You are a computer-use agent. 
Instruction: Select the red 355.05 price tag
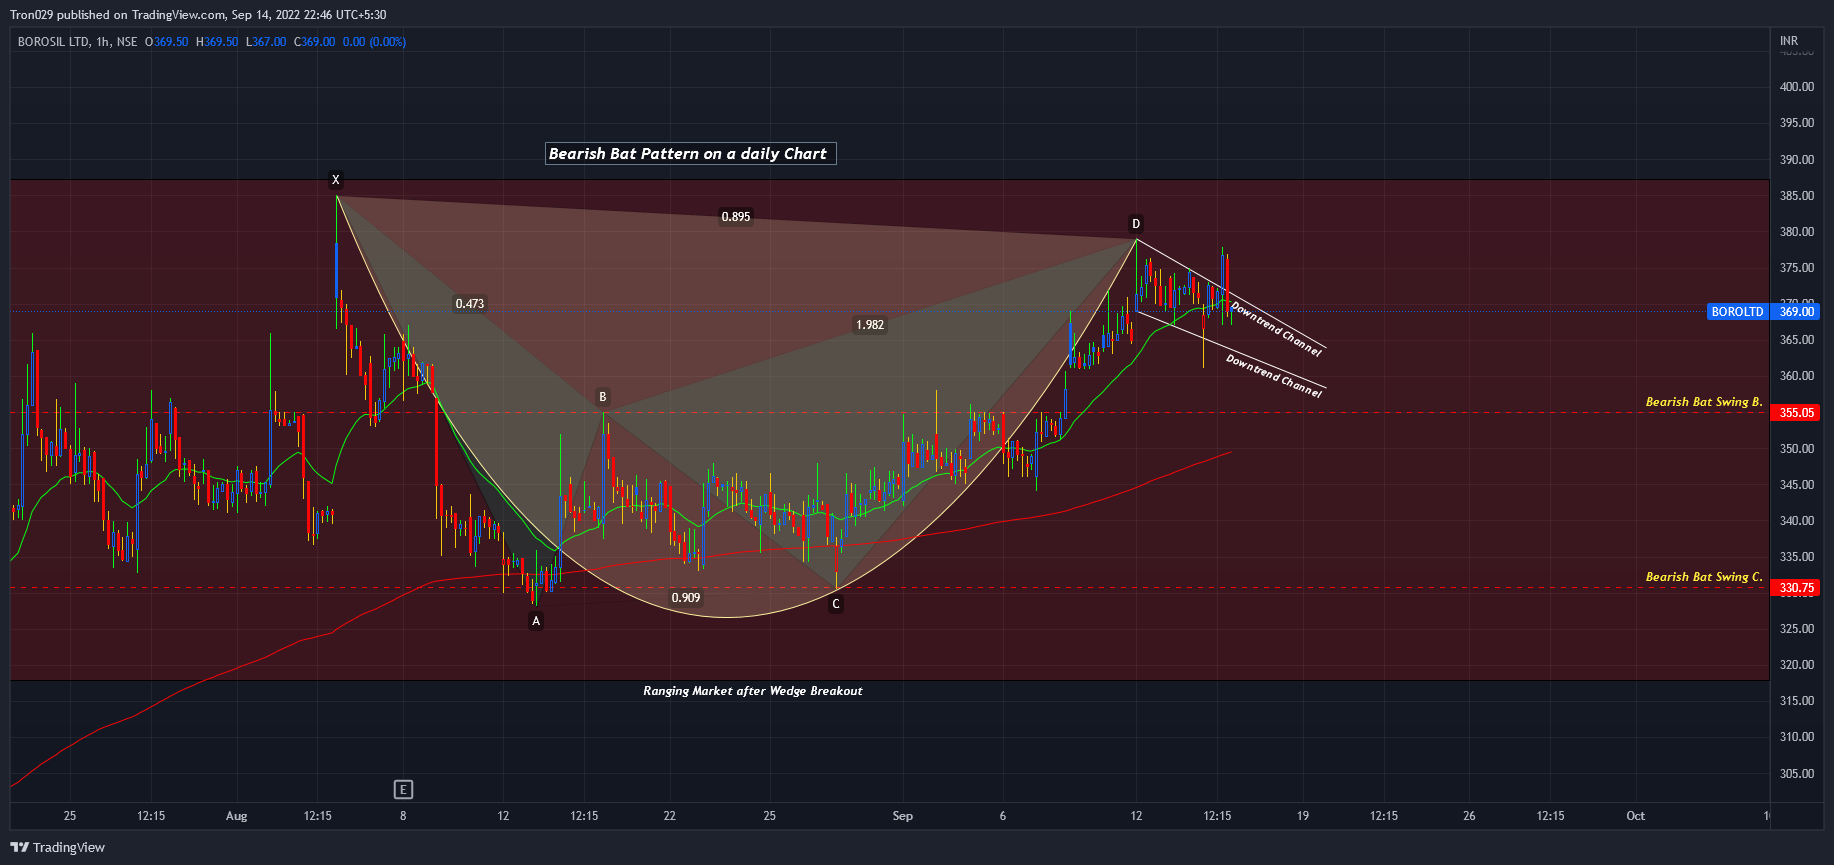coord(1796,413)
